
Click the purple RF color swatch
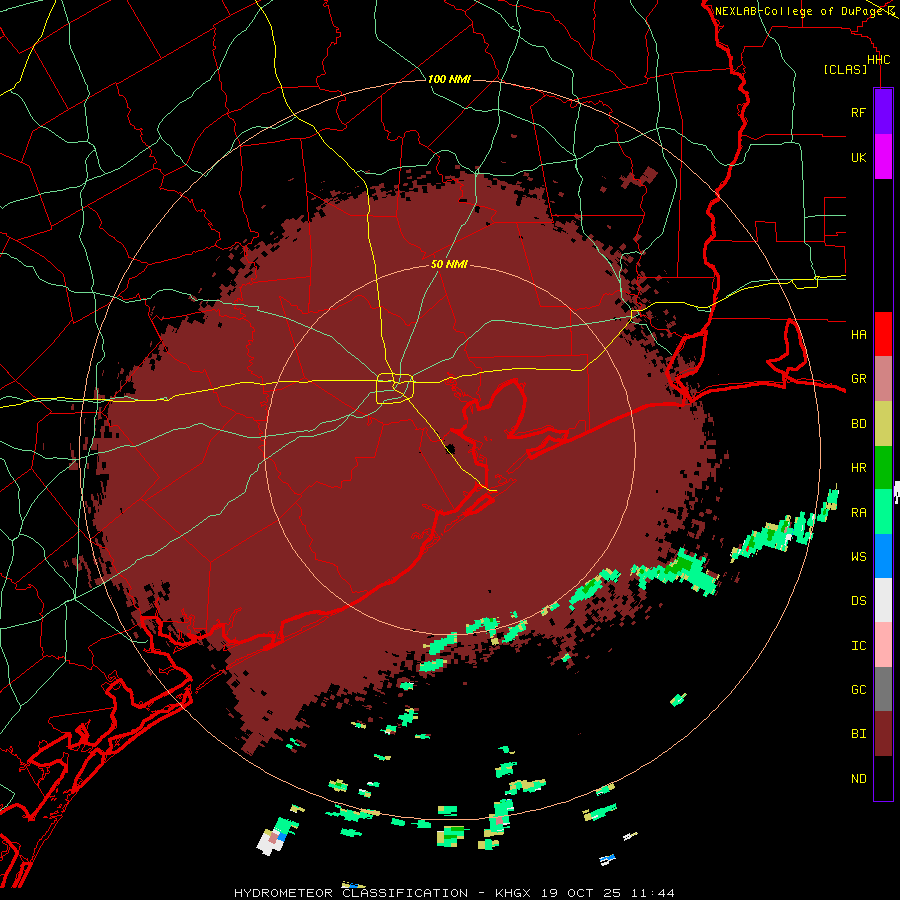pos(883,112)
